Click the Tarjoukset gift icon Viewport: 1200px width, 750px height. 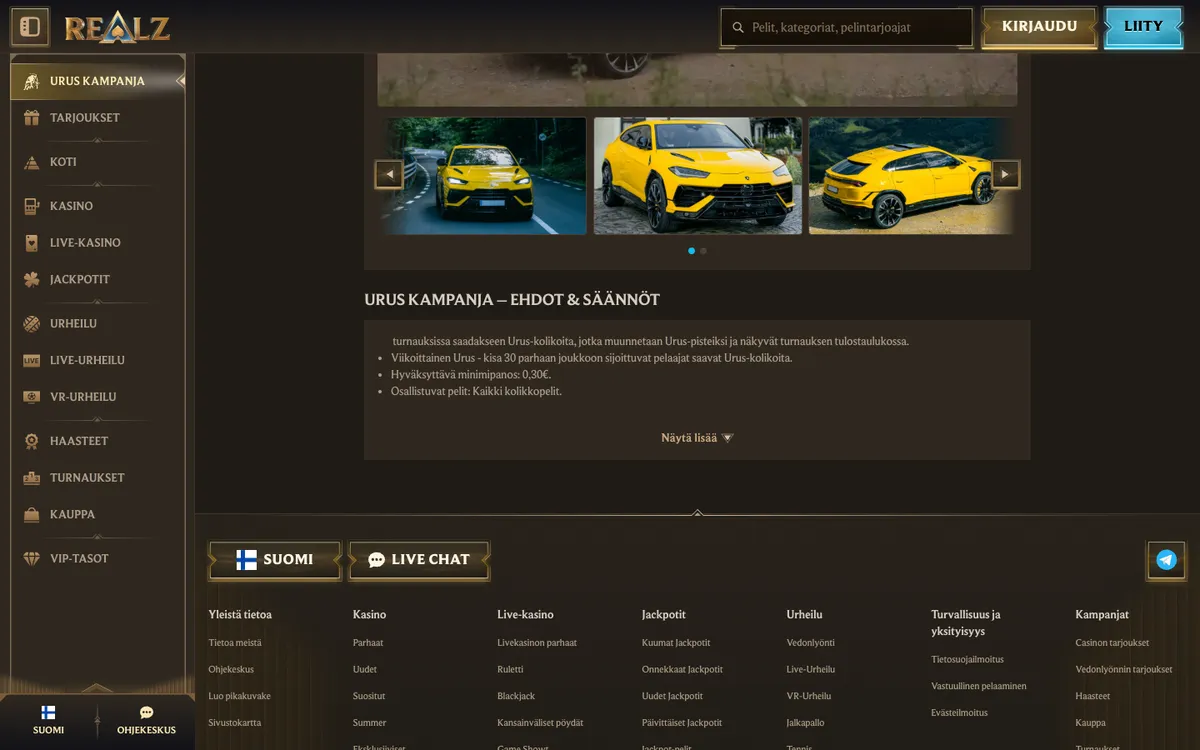[31, 118]
